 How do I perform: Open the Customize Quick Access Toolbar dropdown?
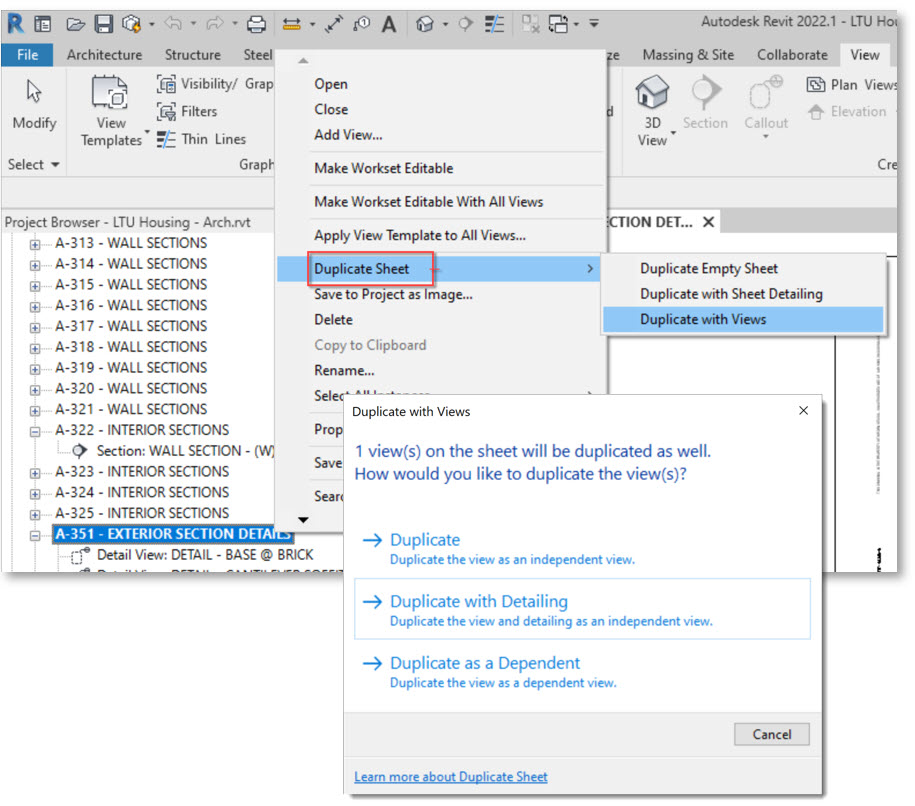(594, 24)
